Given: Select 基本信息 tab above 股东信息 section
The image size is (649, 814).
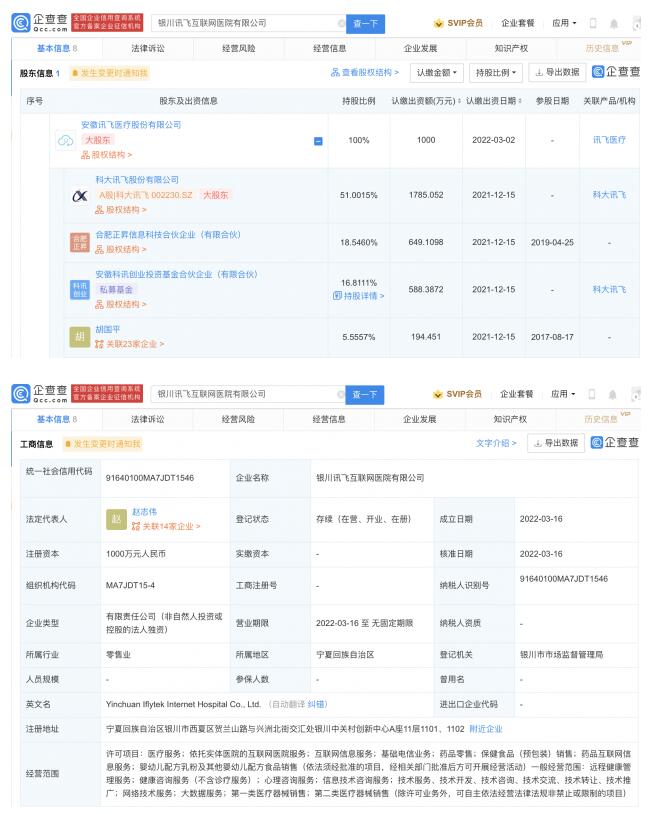Looking at the screenshot, I should coord(57,48).
